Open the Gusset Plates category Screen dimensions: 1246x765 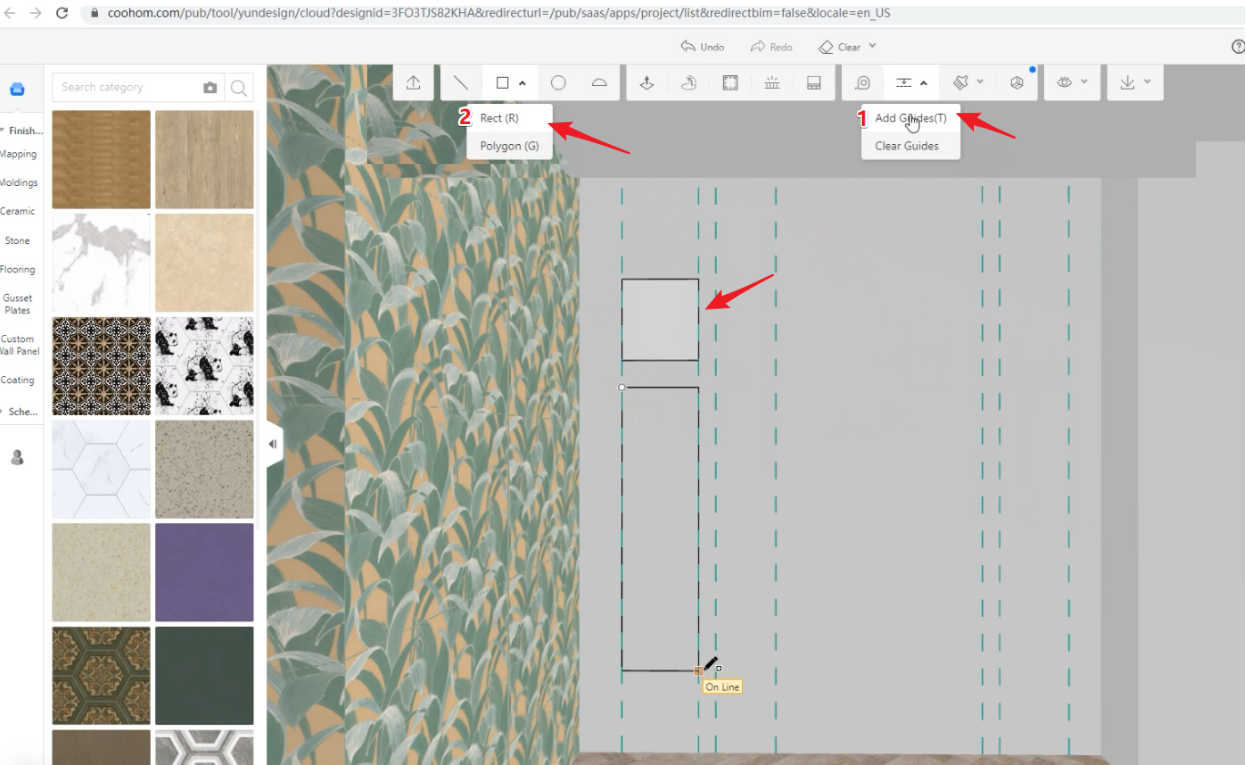click(18, 304)
